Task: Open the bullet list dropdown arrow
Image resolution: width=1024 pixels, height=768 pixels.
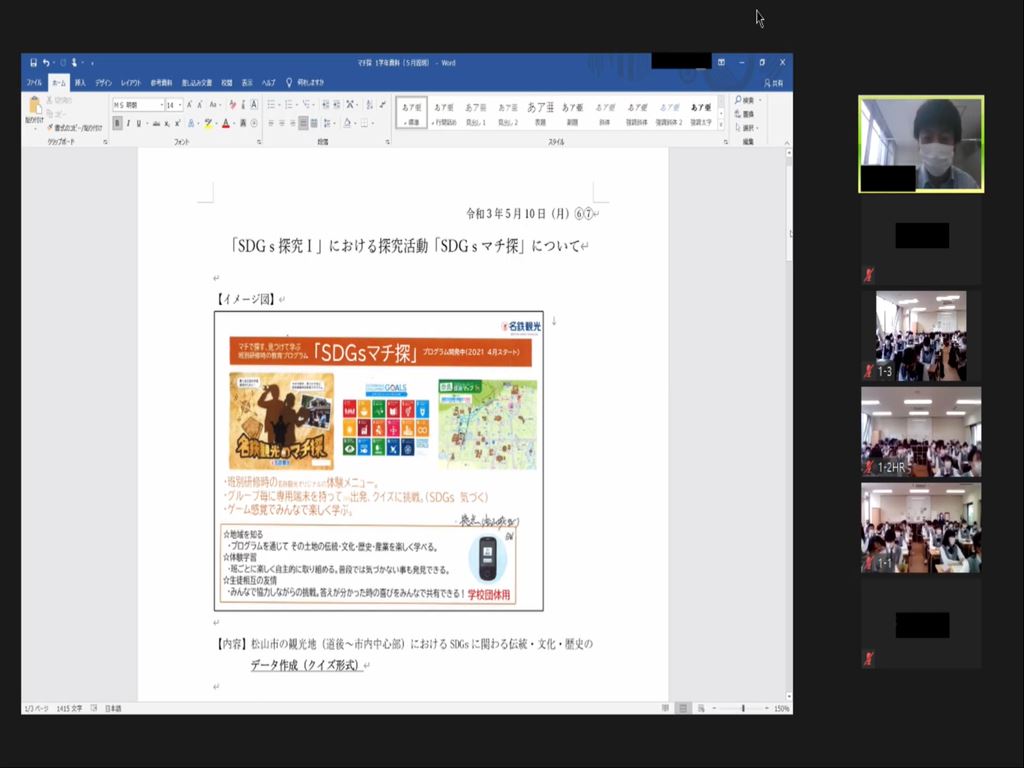Action: [x=280, y=104]
